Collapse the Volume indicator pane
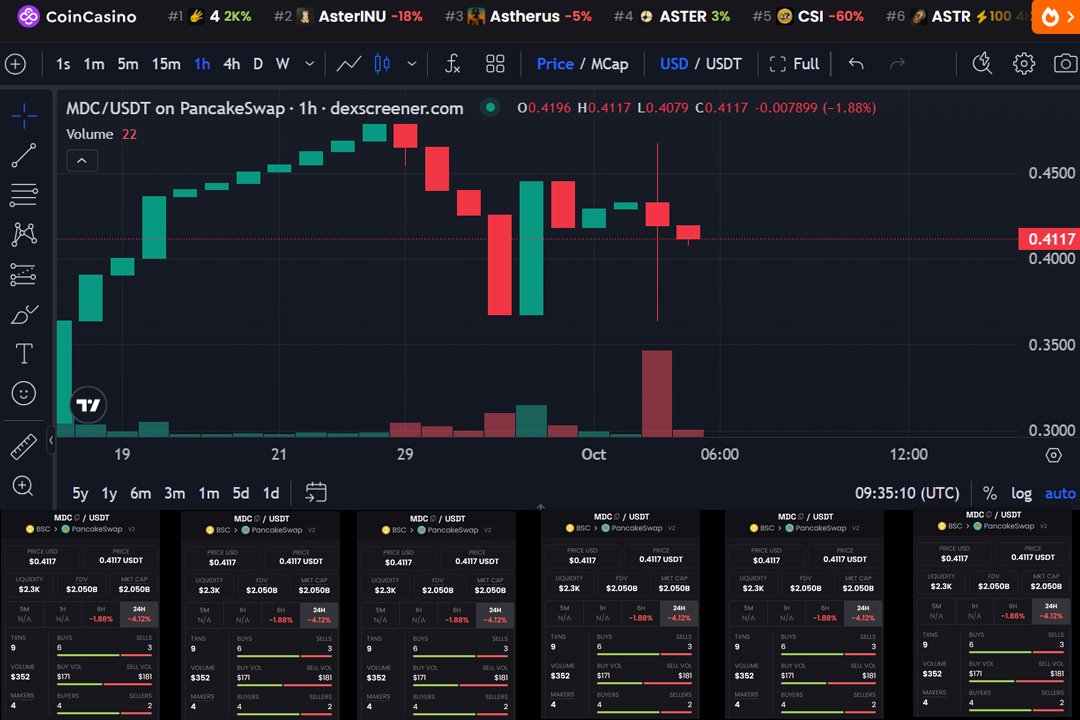This screenshot has width=1080, height=720. pos(81,160)
